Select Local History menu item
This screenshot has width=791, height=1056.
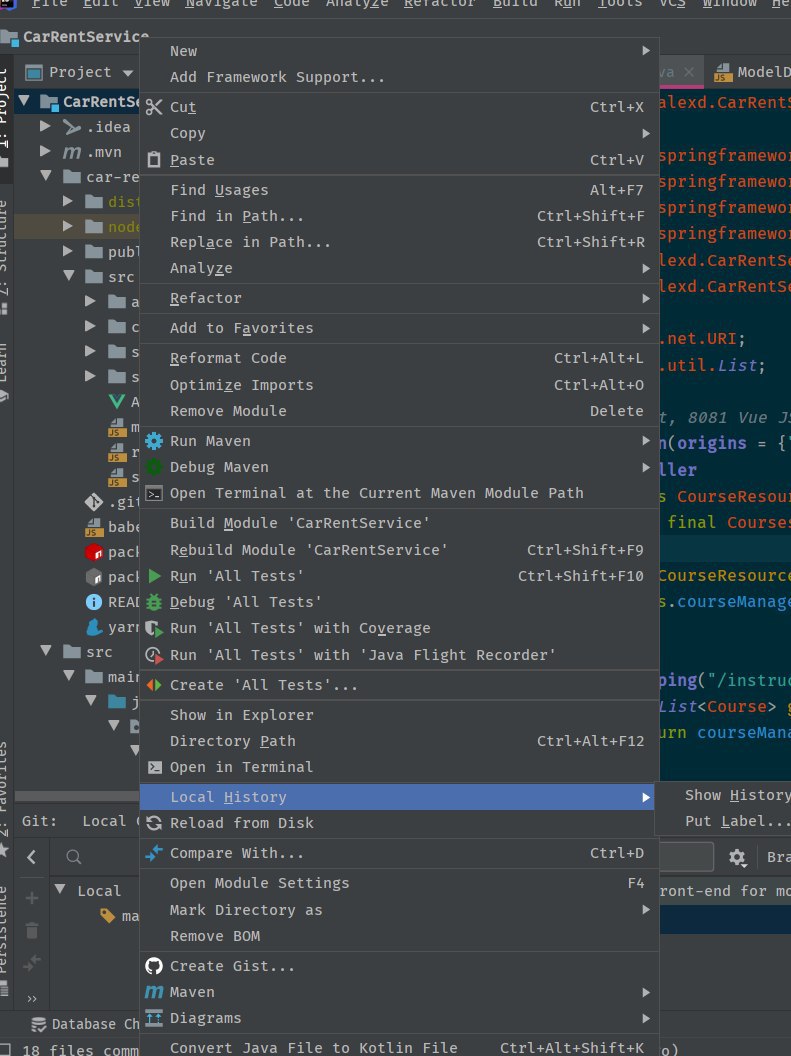pos(399,797)
